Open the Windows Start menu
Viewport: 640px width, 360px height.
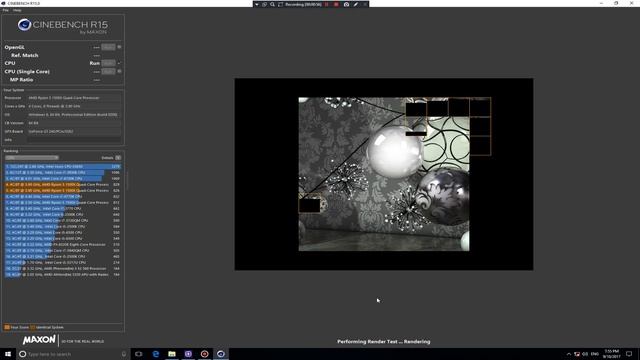pyautogui.click(x=8, y=354)
